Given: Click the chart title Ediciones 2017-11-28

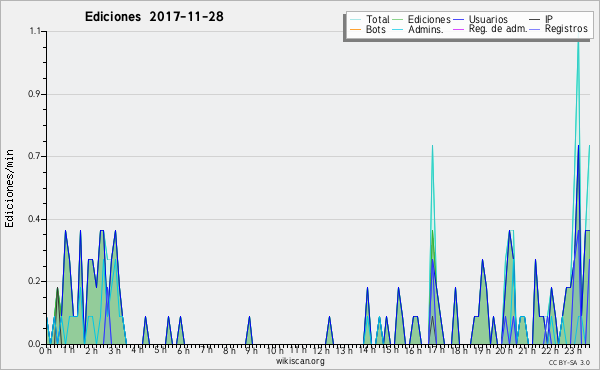Looking at the screenshot, I should (154, 17).
